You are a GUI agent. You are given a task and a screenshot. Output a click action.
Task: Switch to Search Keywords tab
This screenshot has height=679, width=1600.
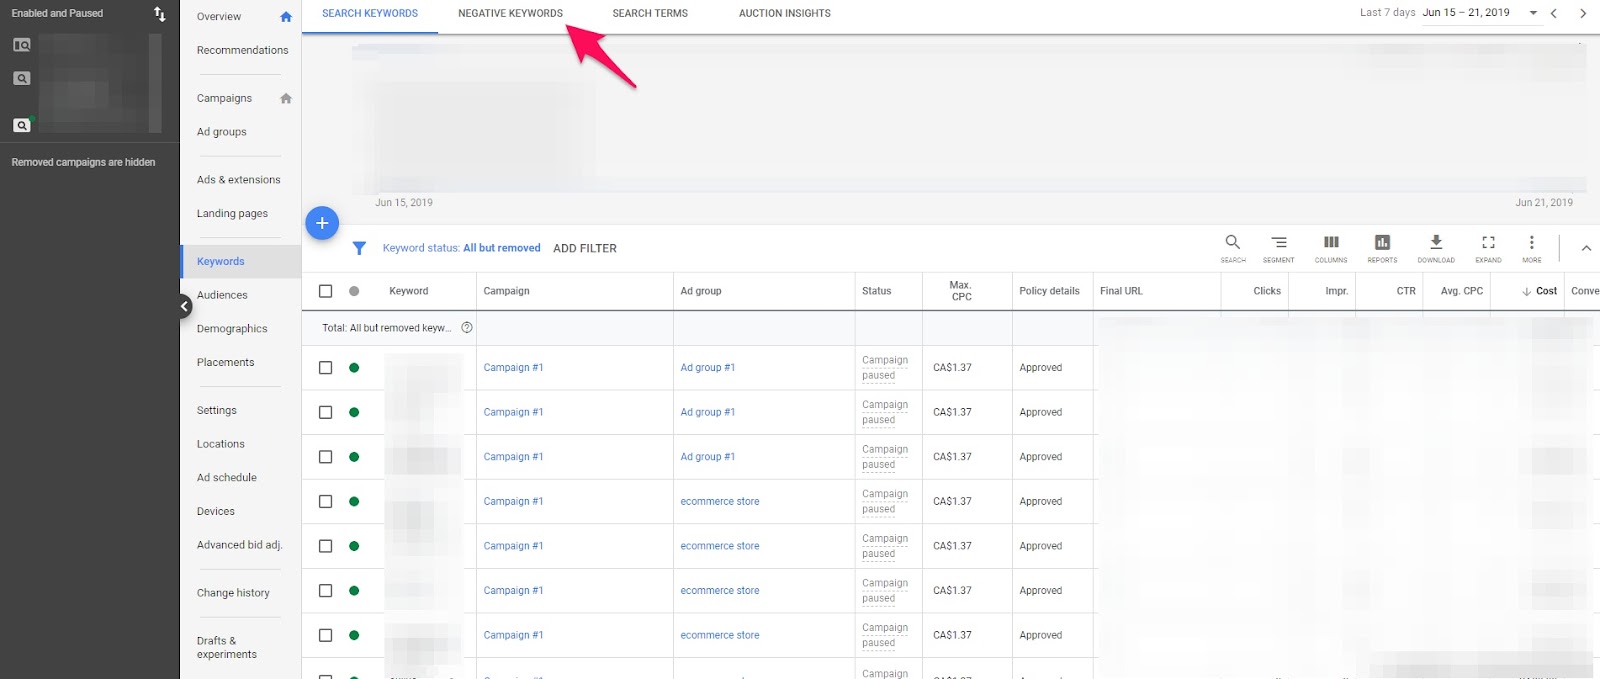click(x=370, y=13)
